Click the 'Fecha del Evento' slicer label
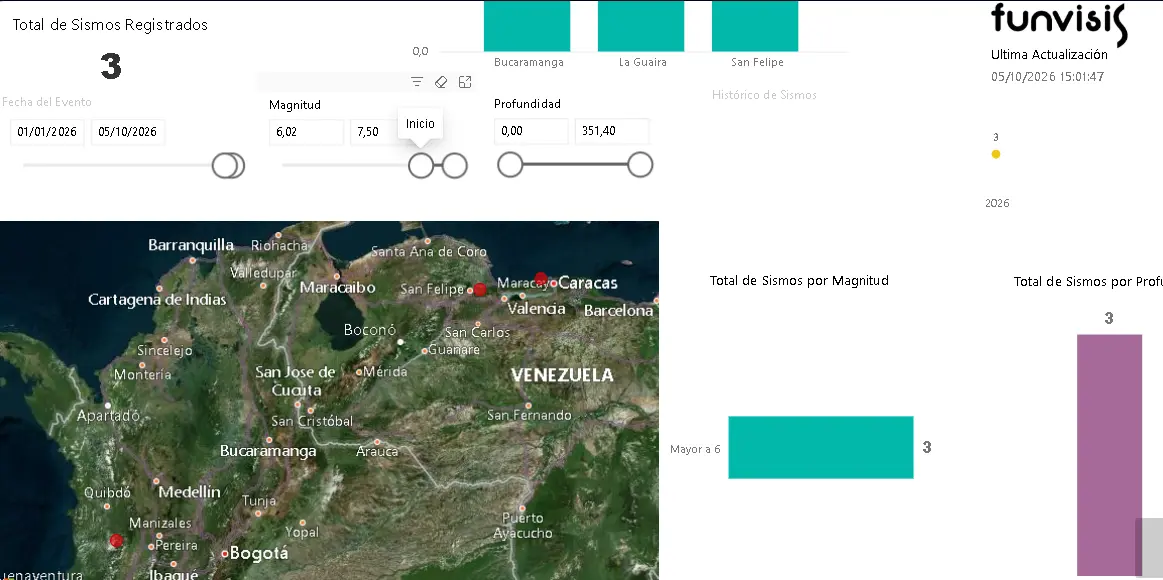 [x=47, y=102]
